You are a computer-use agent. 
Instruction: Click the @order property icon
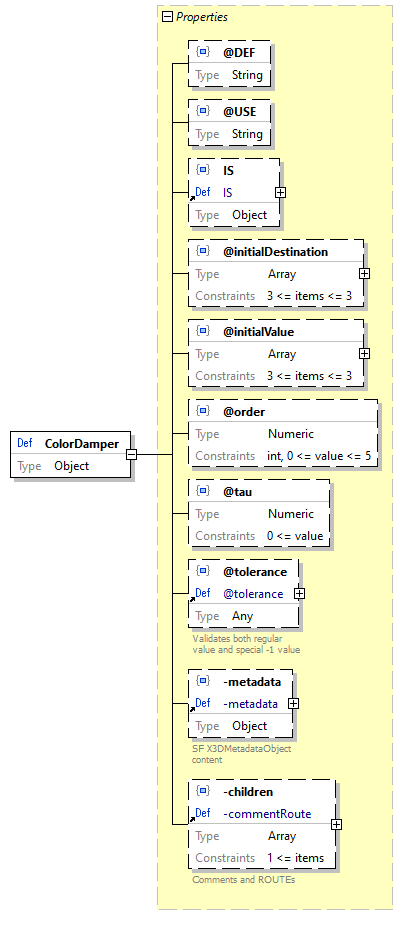pyautogui.click(x=203, y=411)
